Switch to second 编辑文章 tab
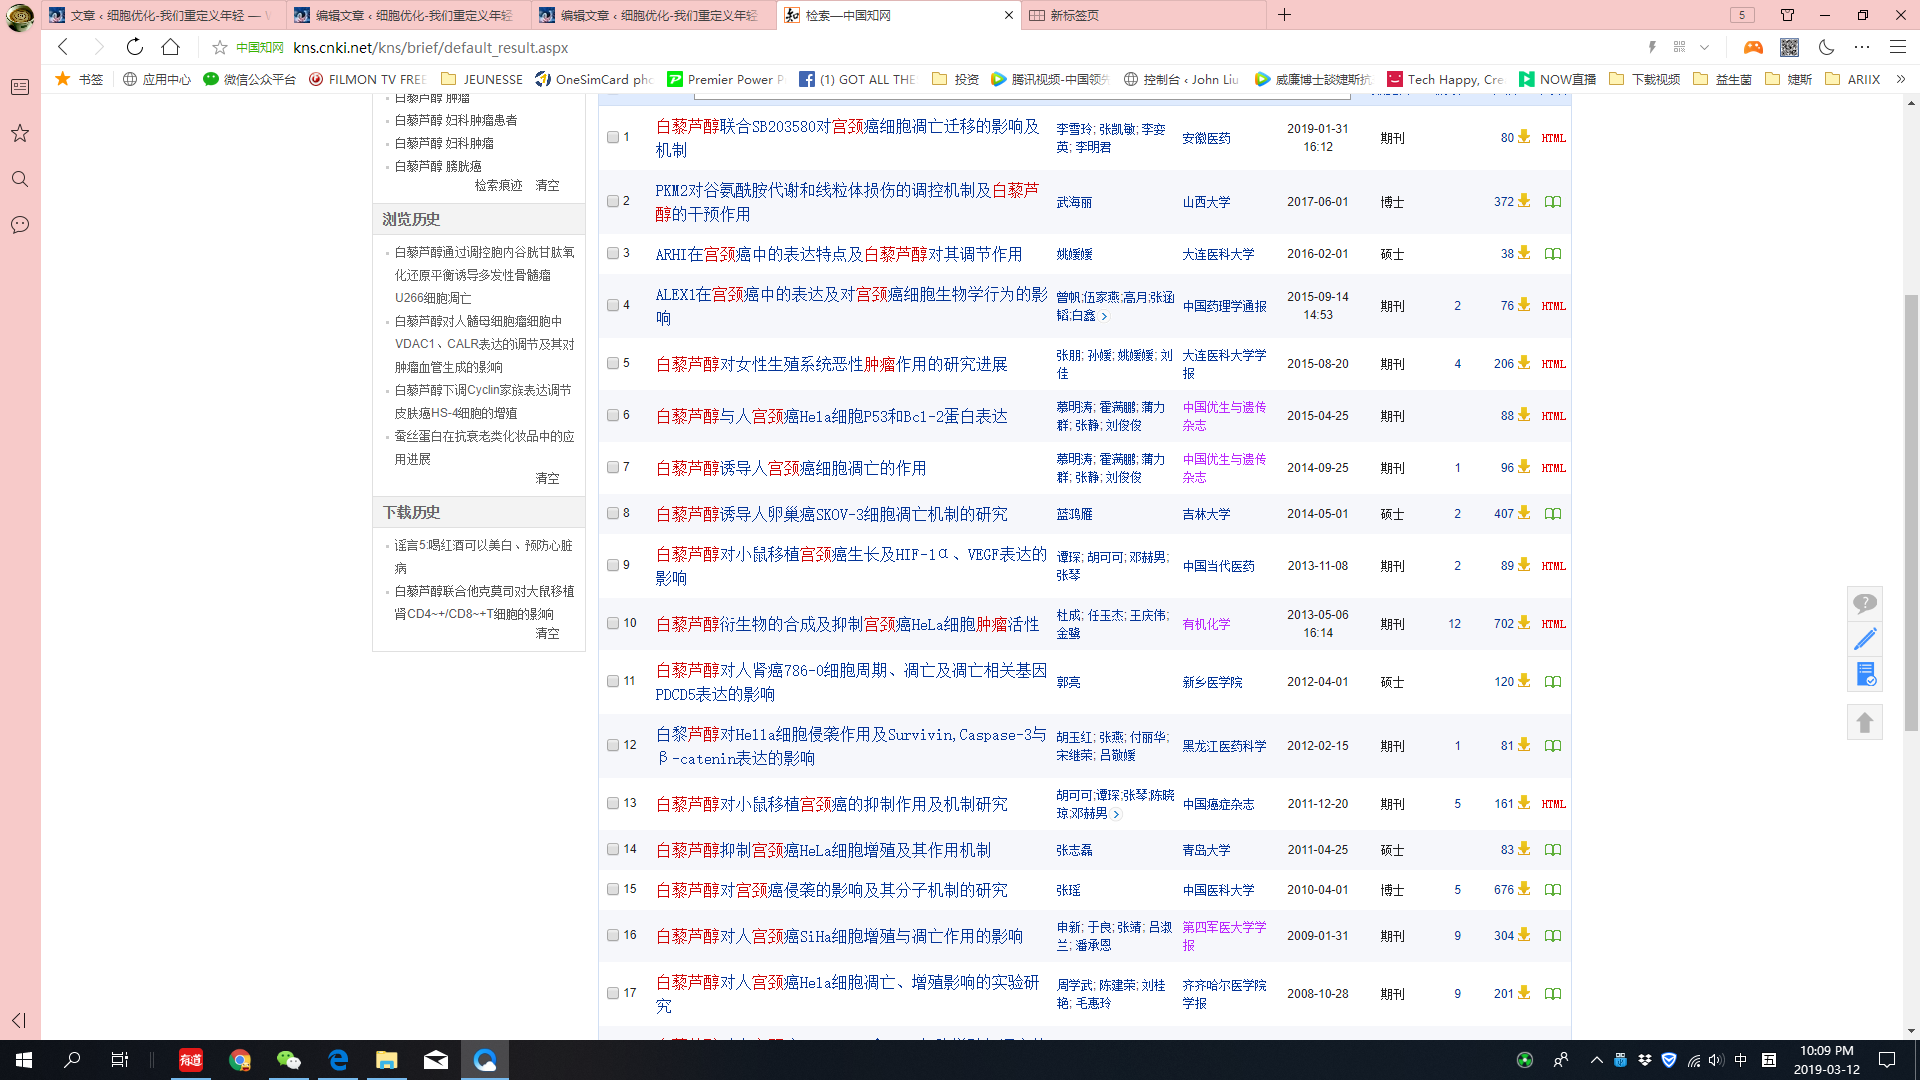1920x1080 pixels. click(408, 15)
